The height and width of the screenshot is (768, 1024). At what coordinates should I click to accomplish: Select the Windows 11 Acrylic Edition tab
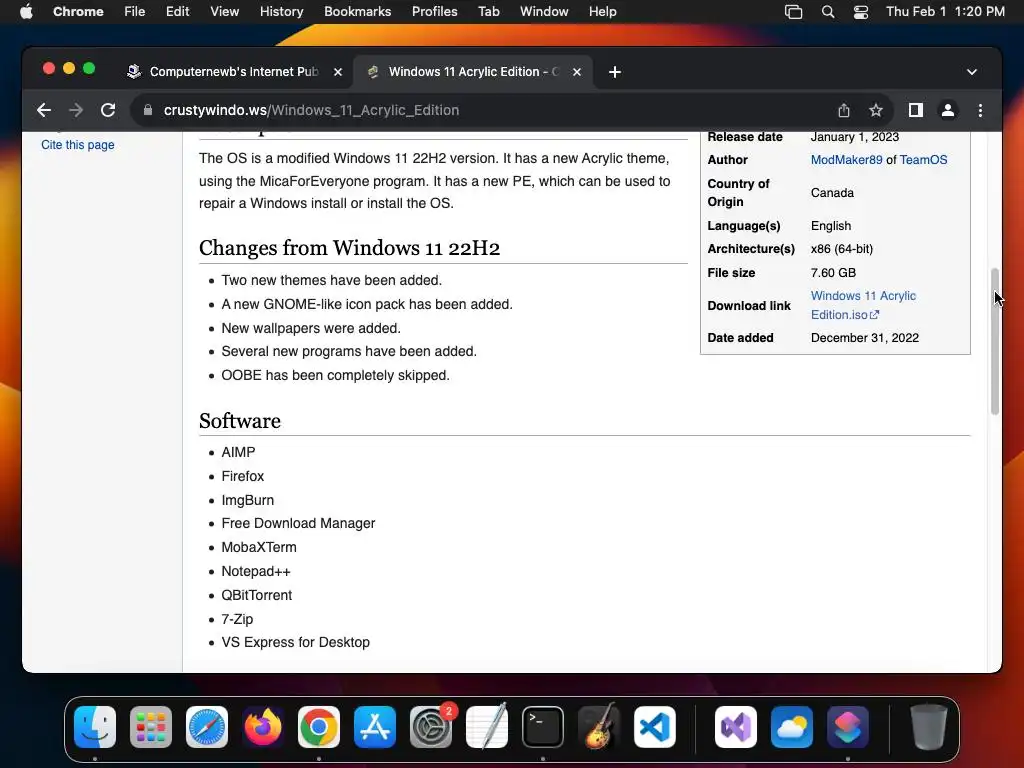(x=473, y=72)
